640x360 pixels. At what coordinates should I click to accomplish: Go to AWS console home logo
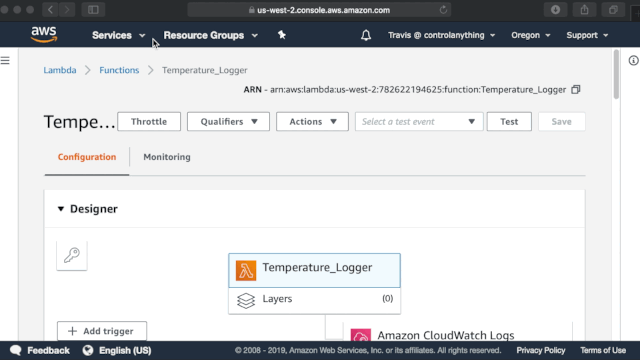tap(44, 35)
